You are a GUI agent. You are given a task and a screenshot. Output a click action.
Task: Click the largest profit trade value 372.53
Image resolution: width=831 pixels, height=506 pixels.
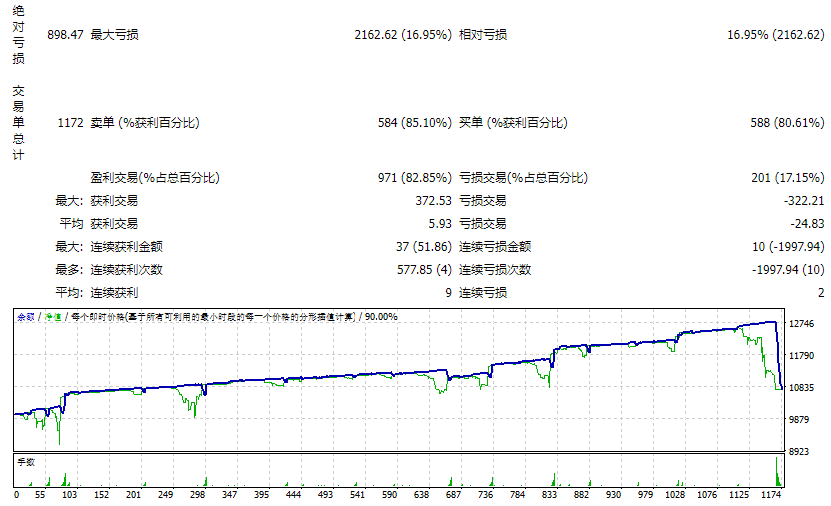pos(434,201)
